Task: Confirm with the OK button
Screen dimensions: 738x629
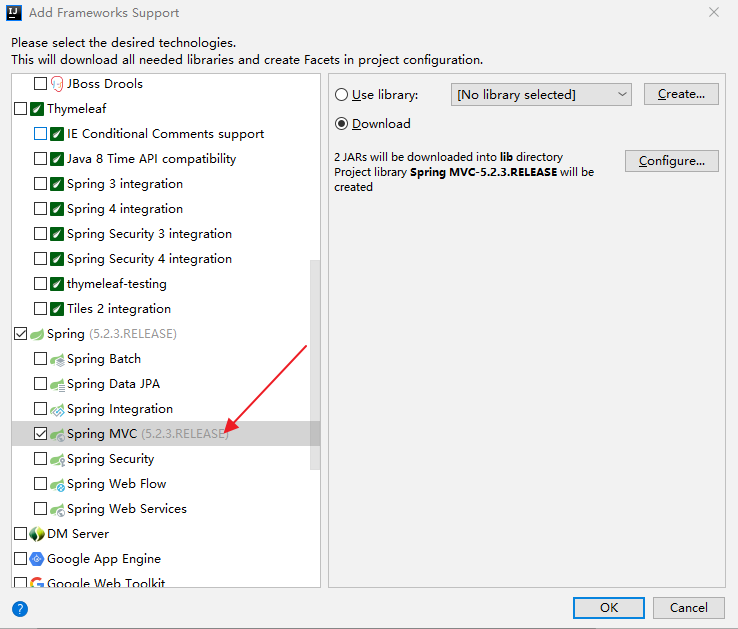Action: click(609, 608)
